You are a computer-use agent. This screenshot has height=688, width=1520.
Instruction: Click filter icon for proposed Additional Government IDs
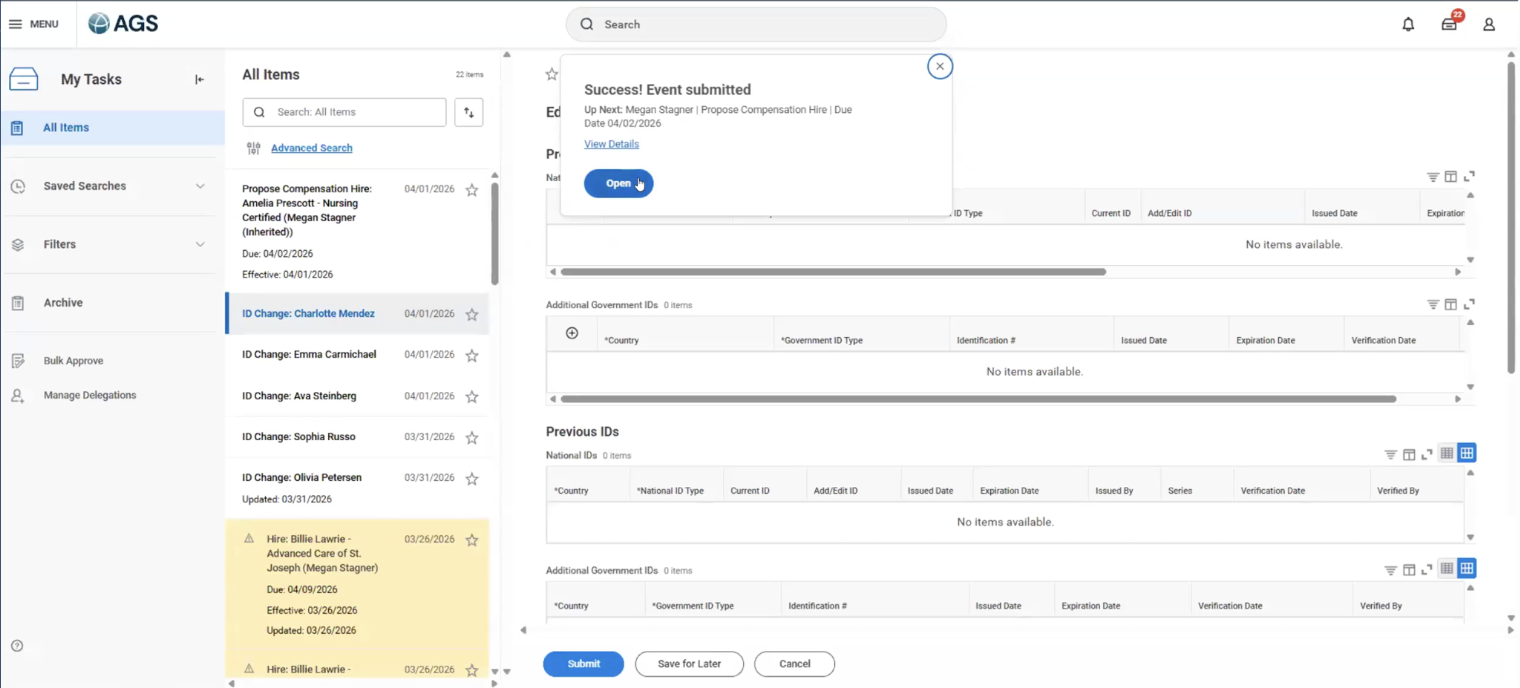pos(1433,305)
